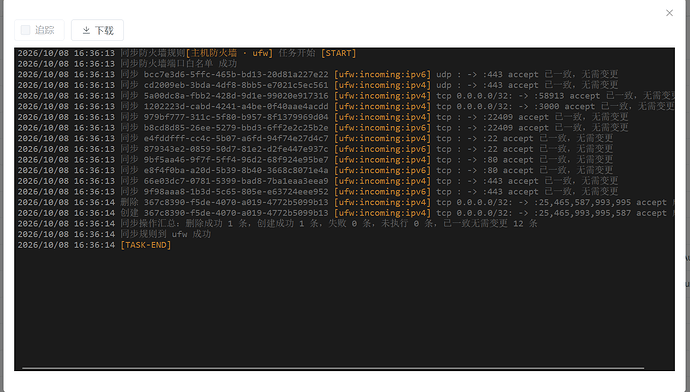Click the horizontal scrollbar of log panel

(x=333, y=368)
